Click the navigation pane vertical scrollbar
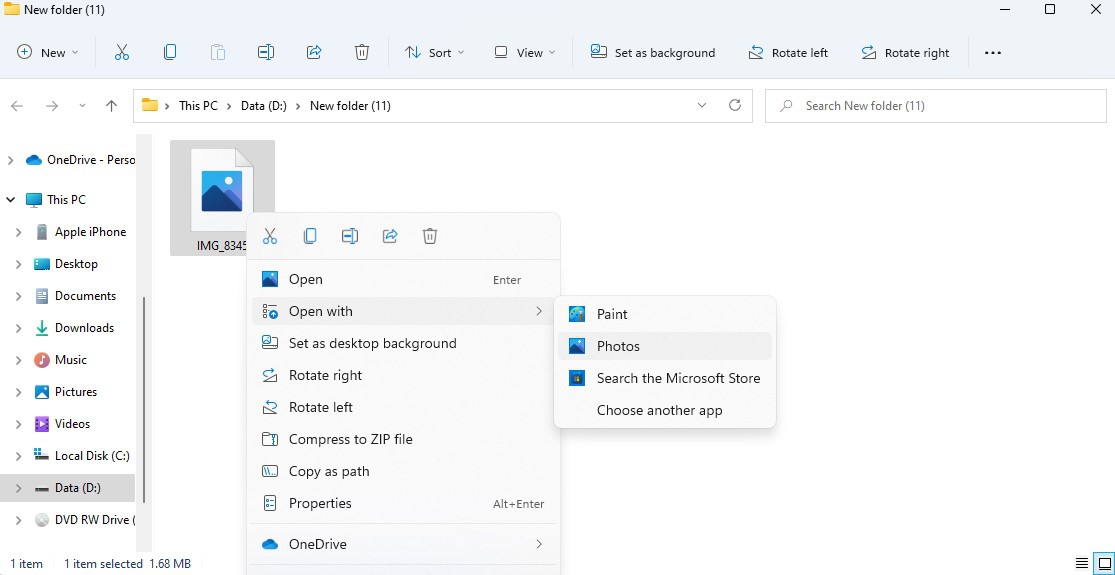 pos(144,400)
